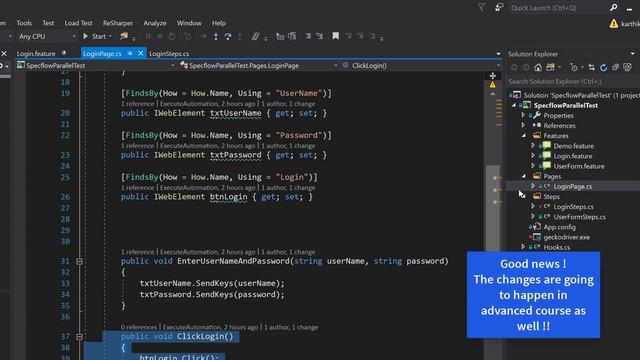This screenshot has height=360, width=640.
Task: Click the Step Over debug icon
Action: point(228,36)
